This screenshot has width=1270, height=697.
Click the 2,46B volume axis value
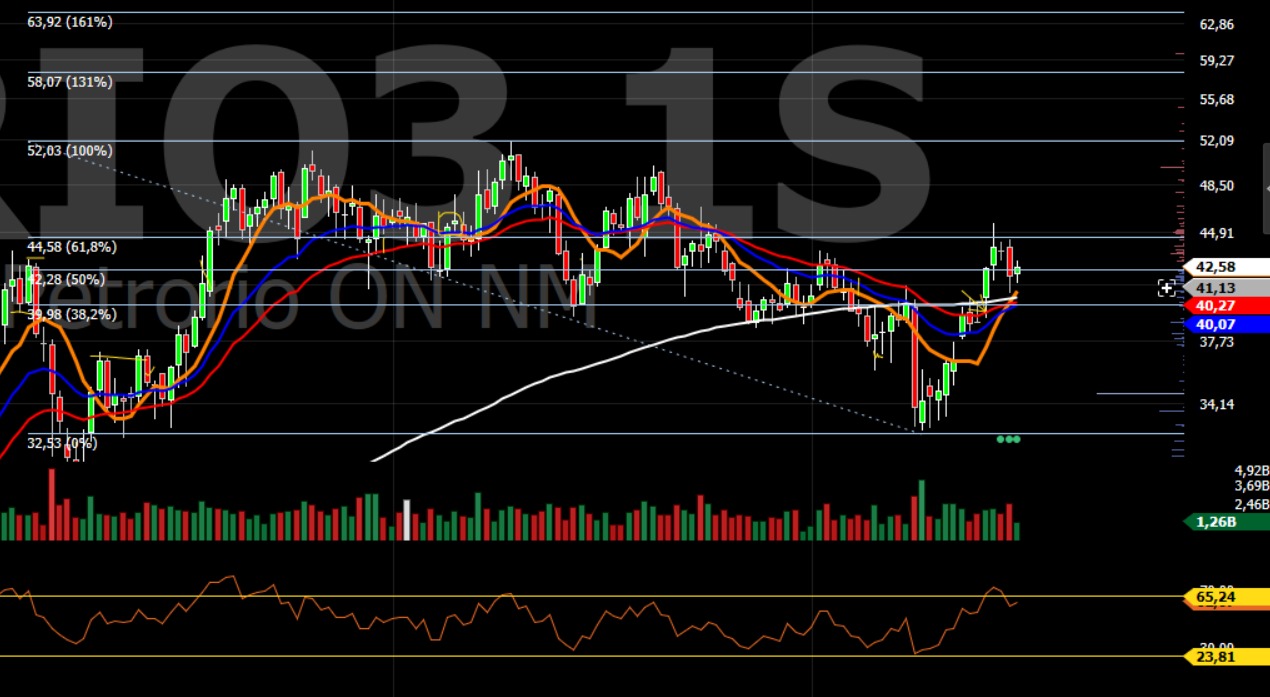click(x=1251, y=504)
